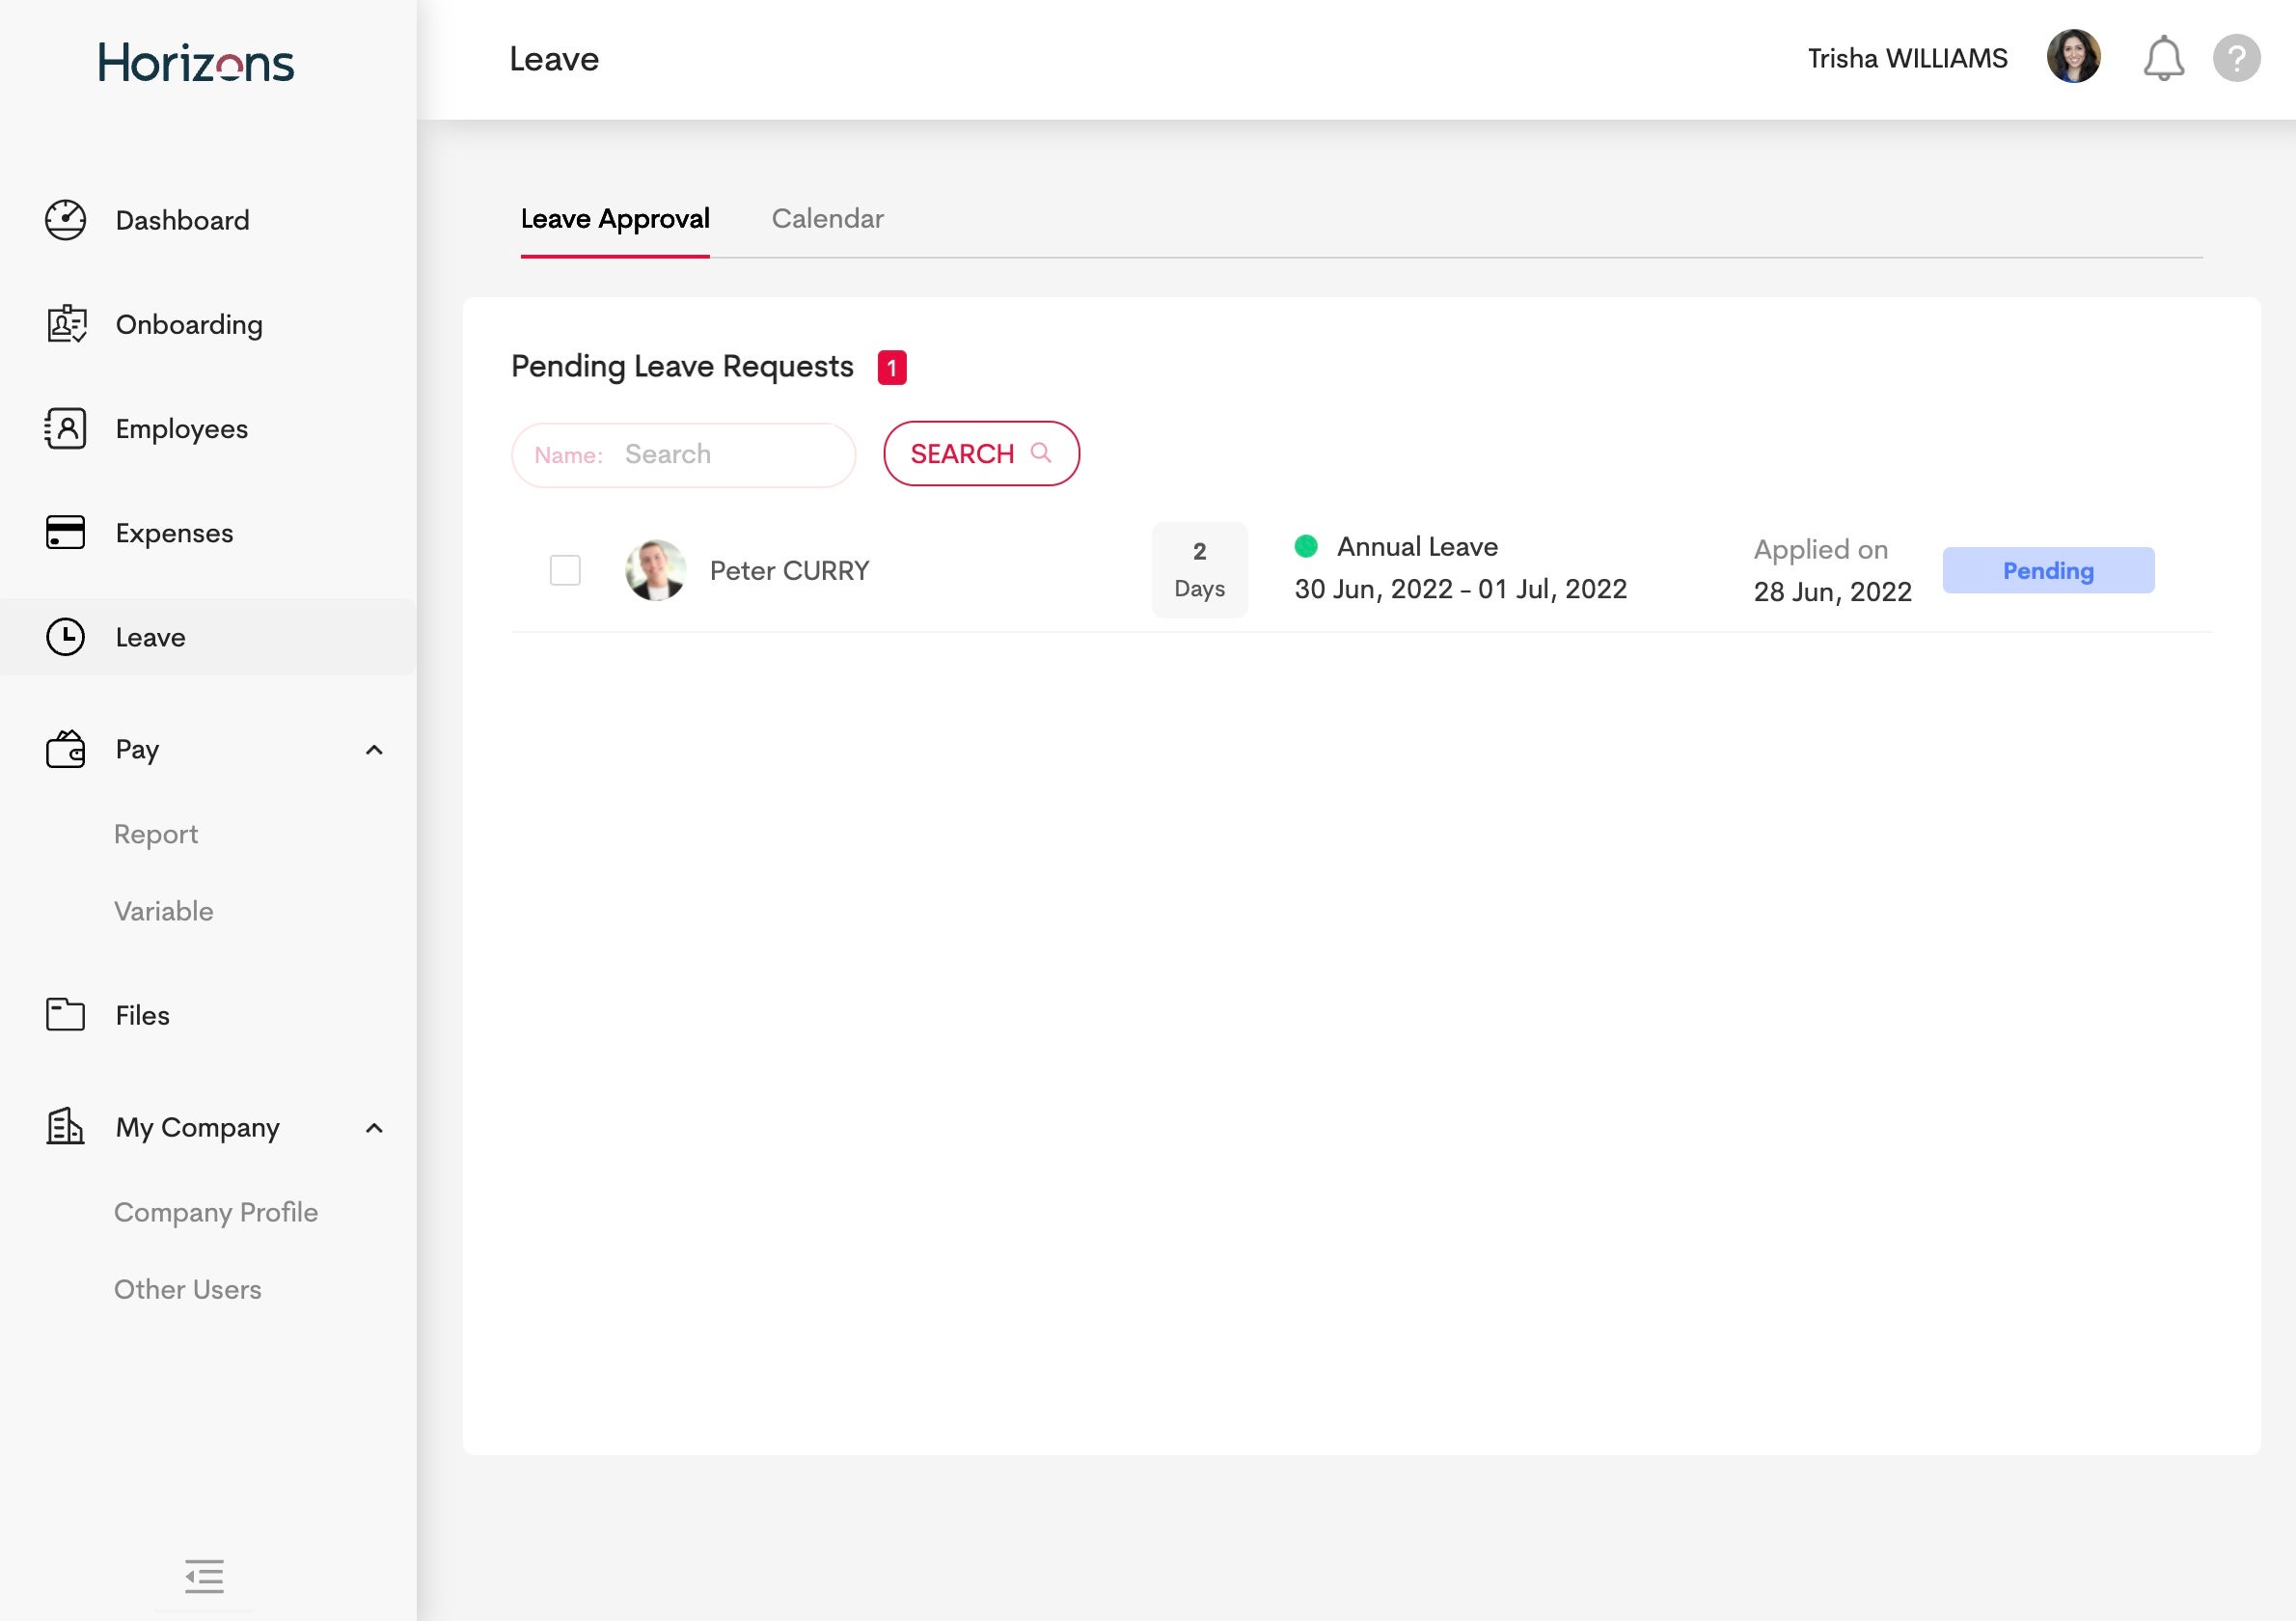Go to Pay Report page
Screen dimensions: 2296x1621
coord(156,834)
